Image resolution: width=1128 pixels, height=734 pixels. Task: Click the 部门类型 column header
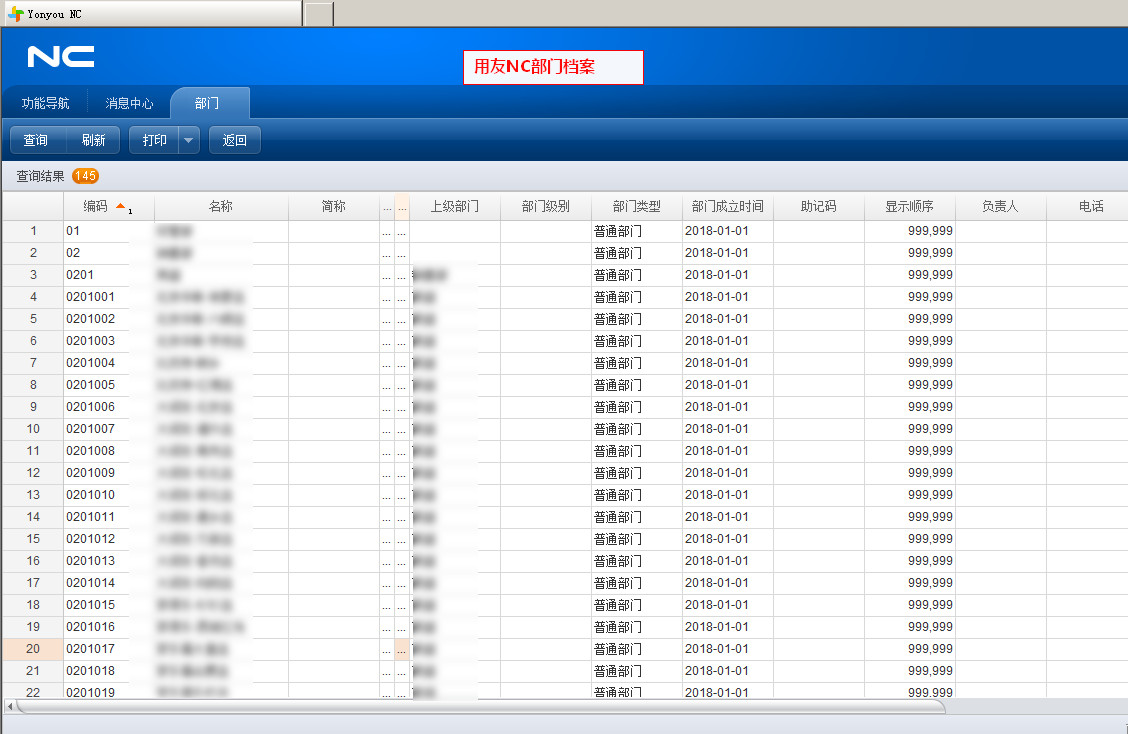[x=637, y=207]
